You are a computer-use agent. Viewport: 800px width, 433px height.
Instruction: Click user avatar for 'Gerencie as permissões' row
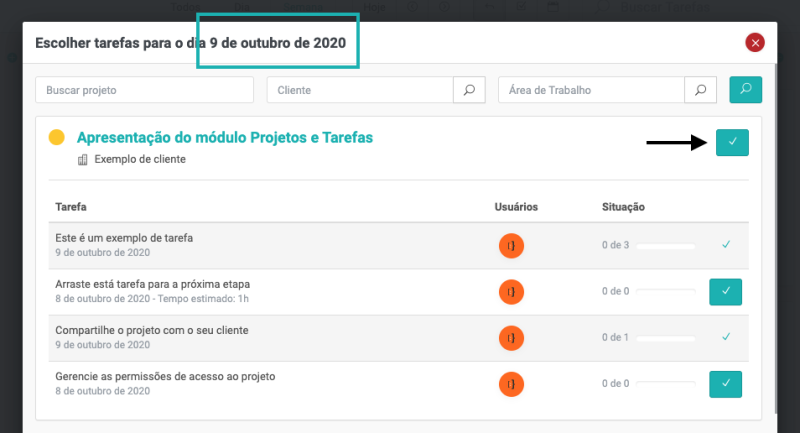tap(512, 383)
